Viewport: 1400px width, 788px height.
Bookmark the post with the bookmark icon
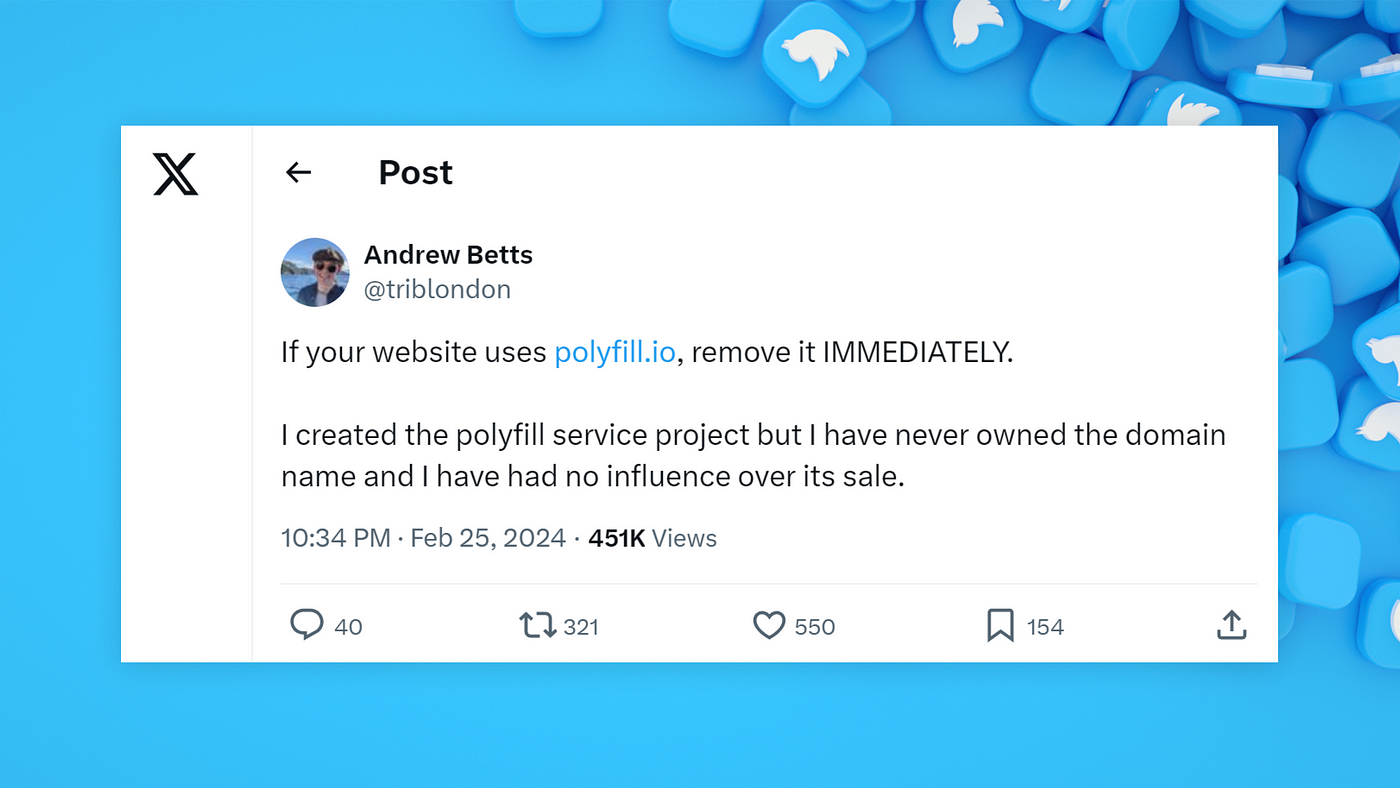pyautogui.click(x=1000, y=626)
